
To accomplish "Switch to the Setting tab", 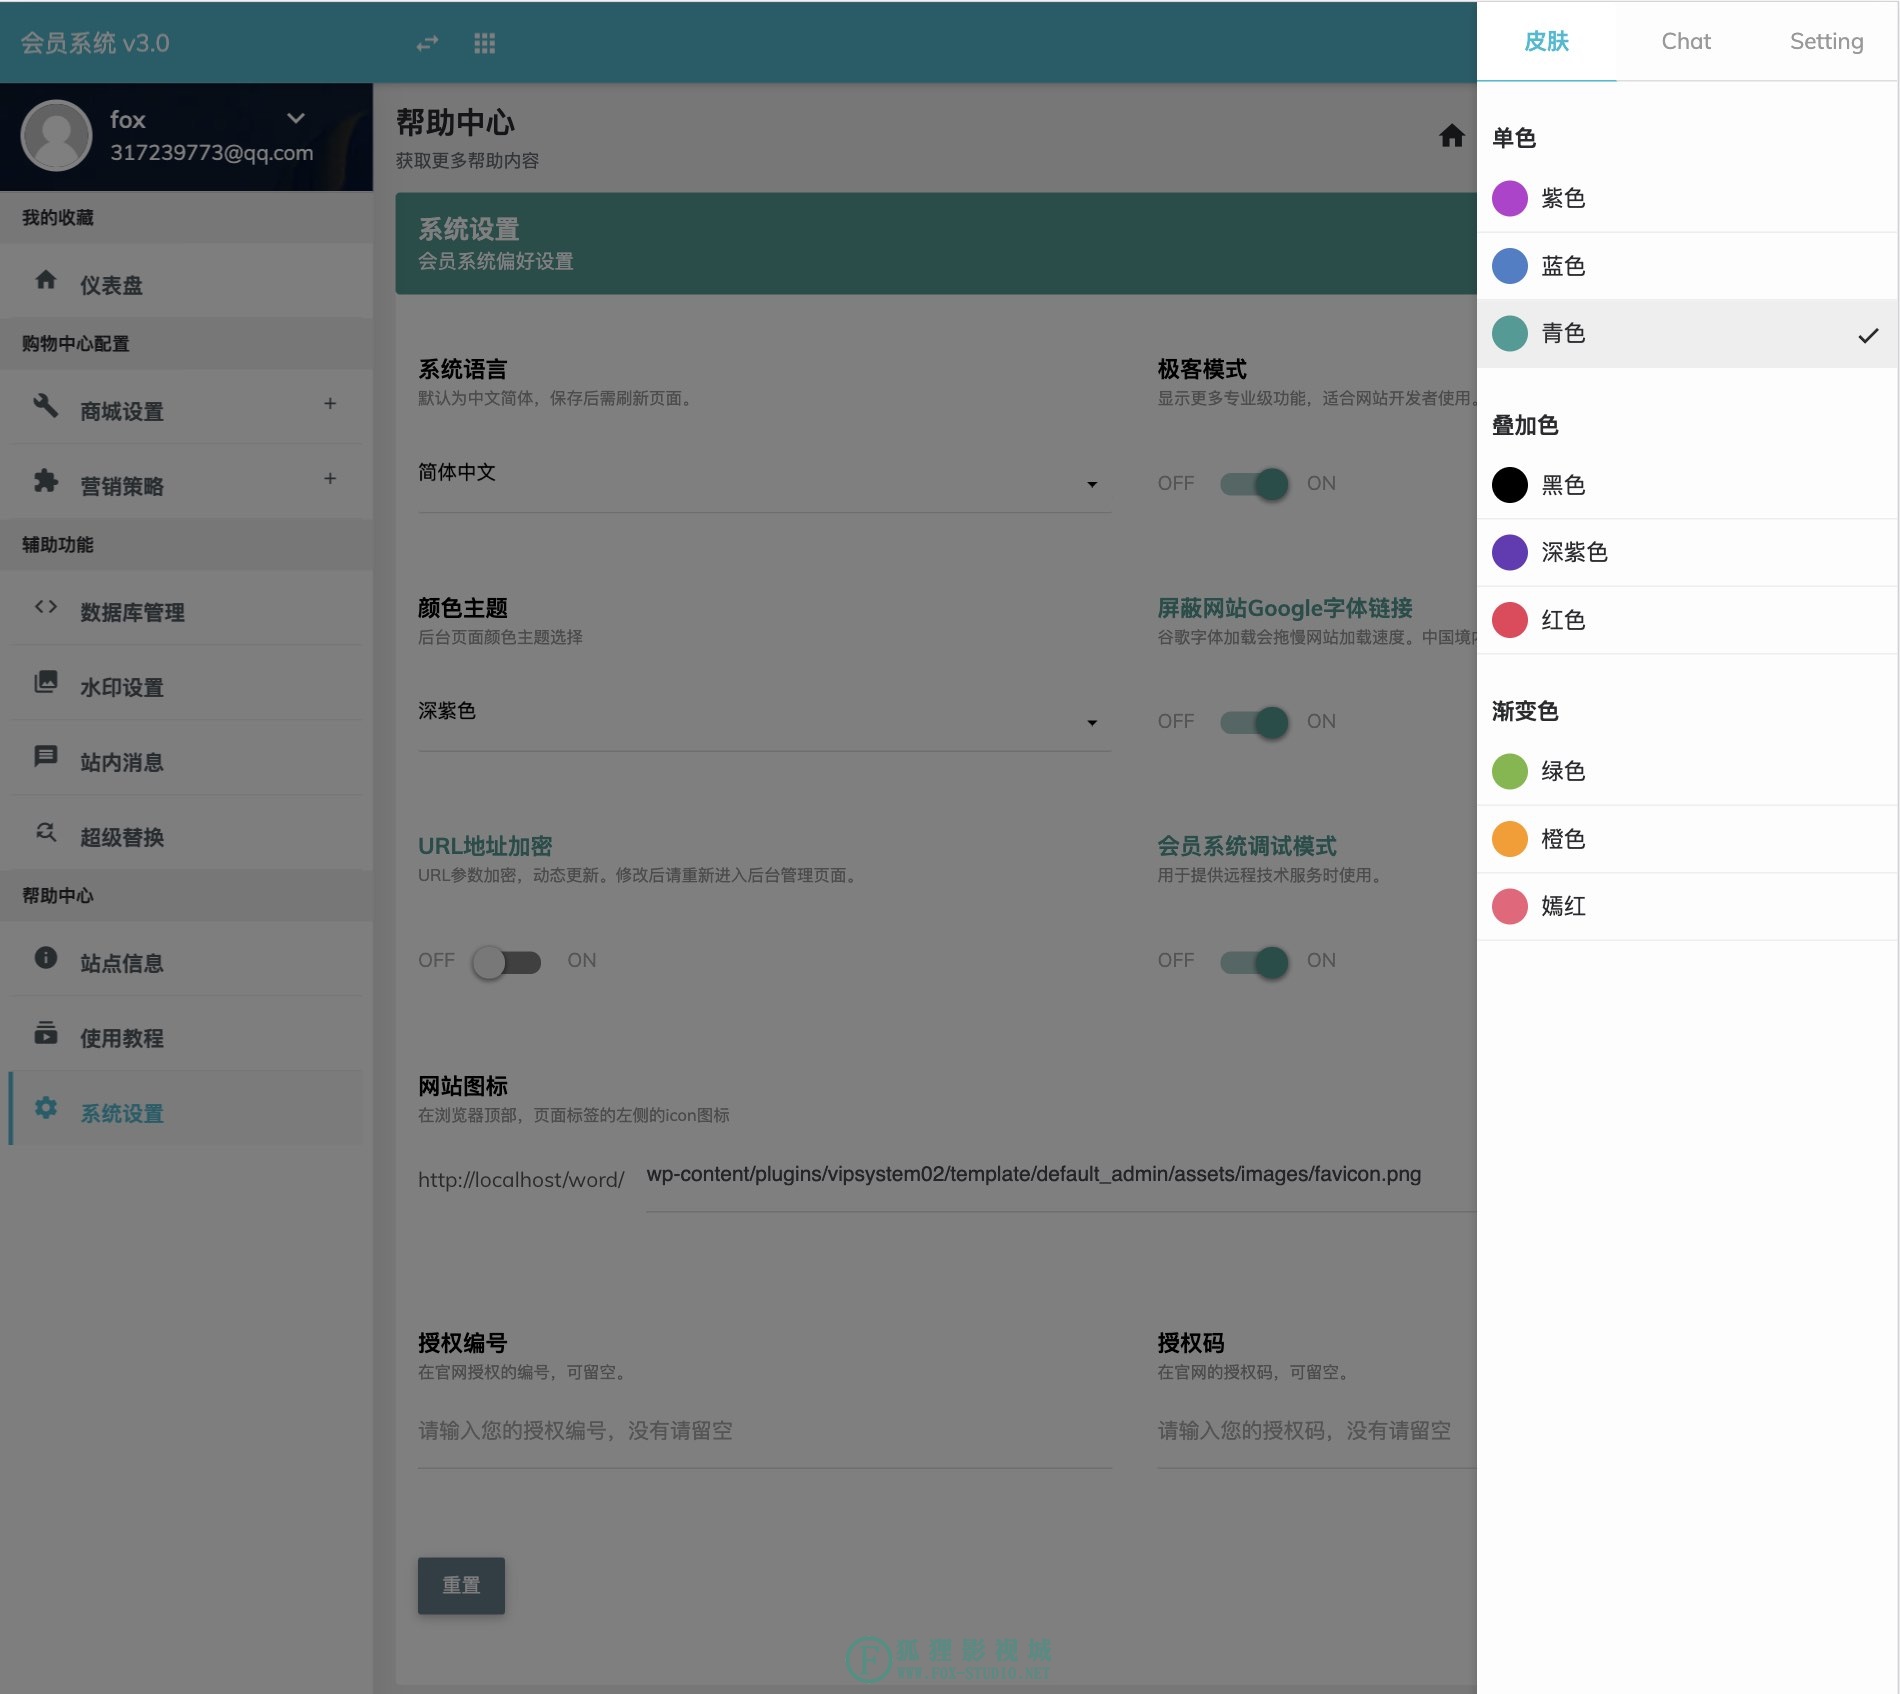I will [x=1826, y=41].
